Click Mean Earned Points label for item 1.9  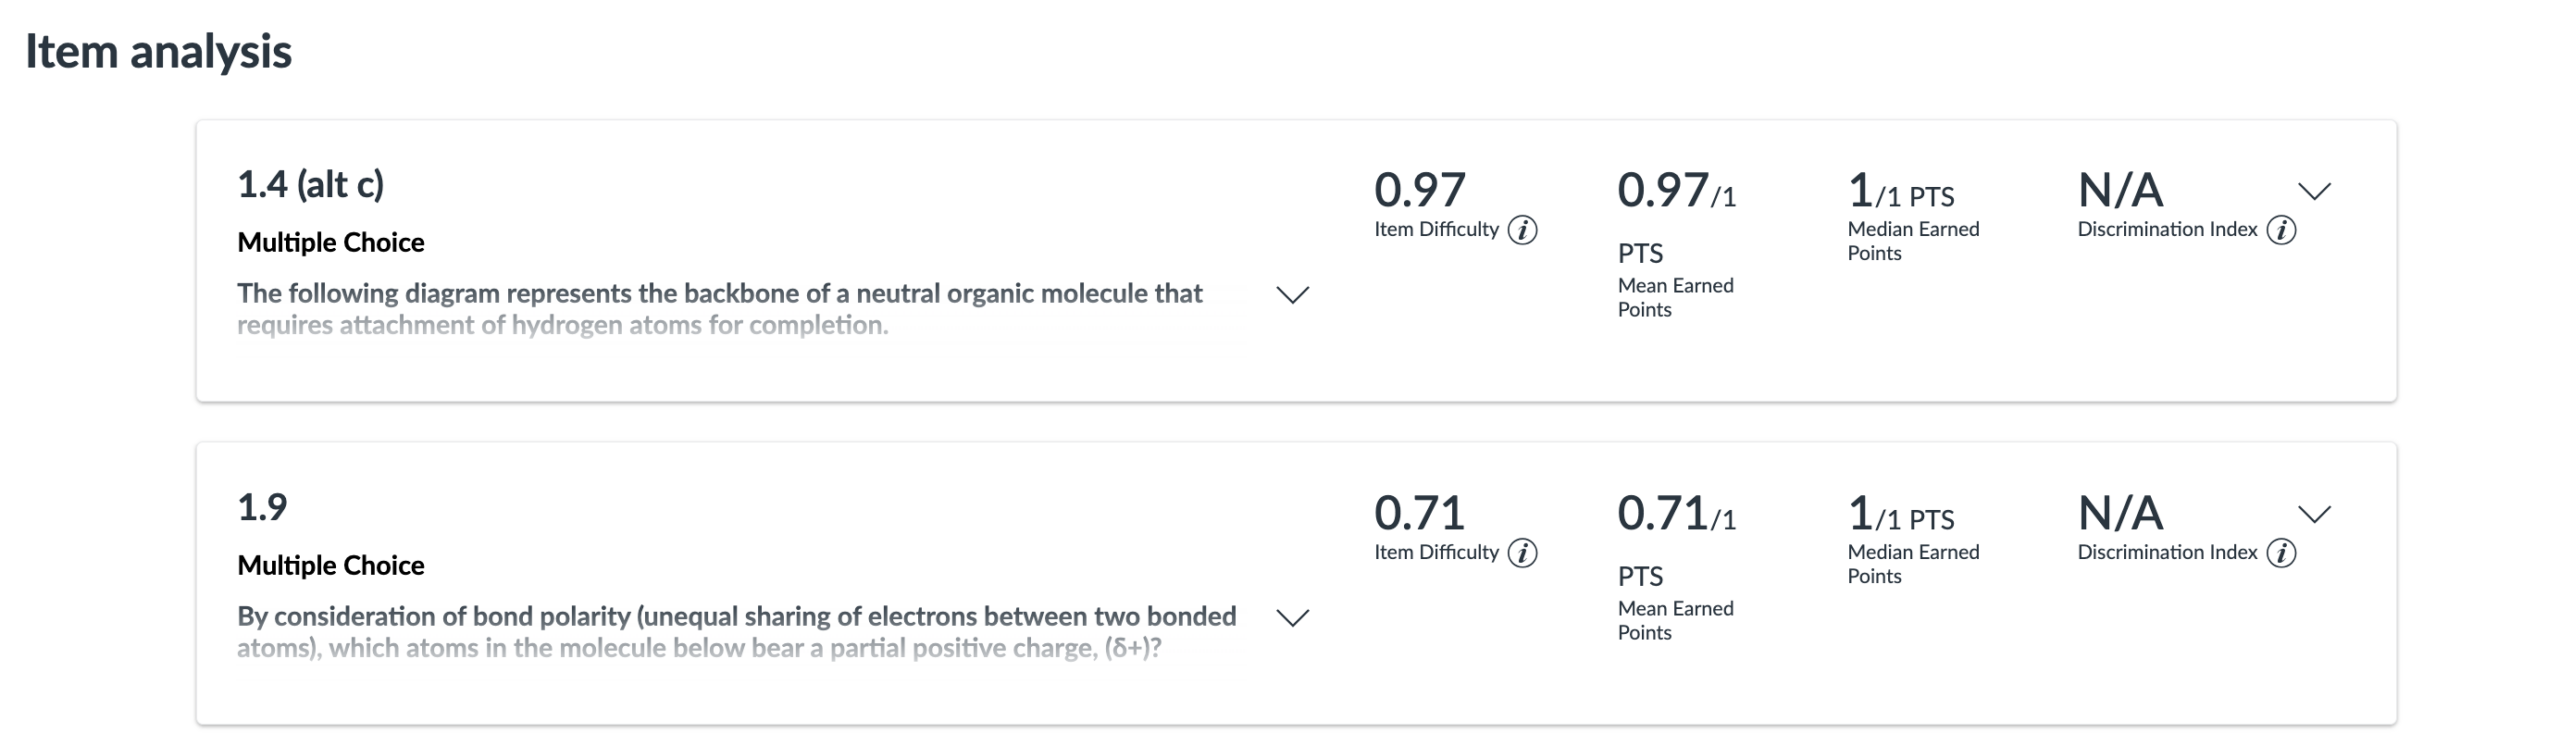1675,620
